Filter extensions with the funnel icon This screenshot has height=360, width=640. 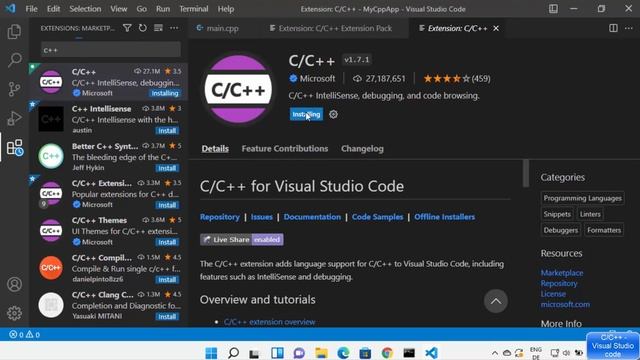[x=127, y=28]
